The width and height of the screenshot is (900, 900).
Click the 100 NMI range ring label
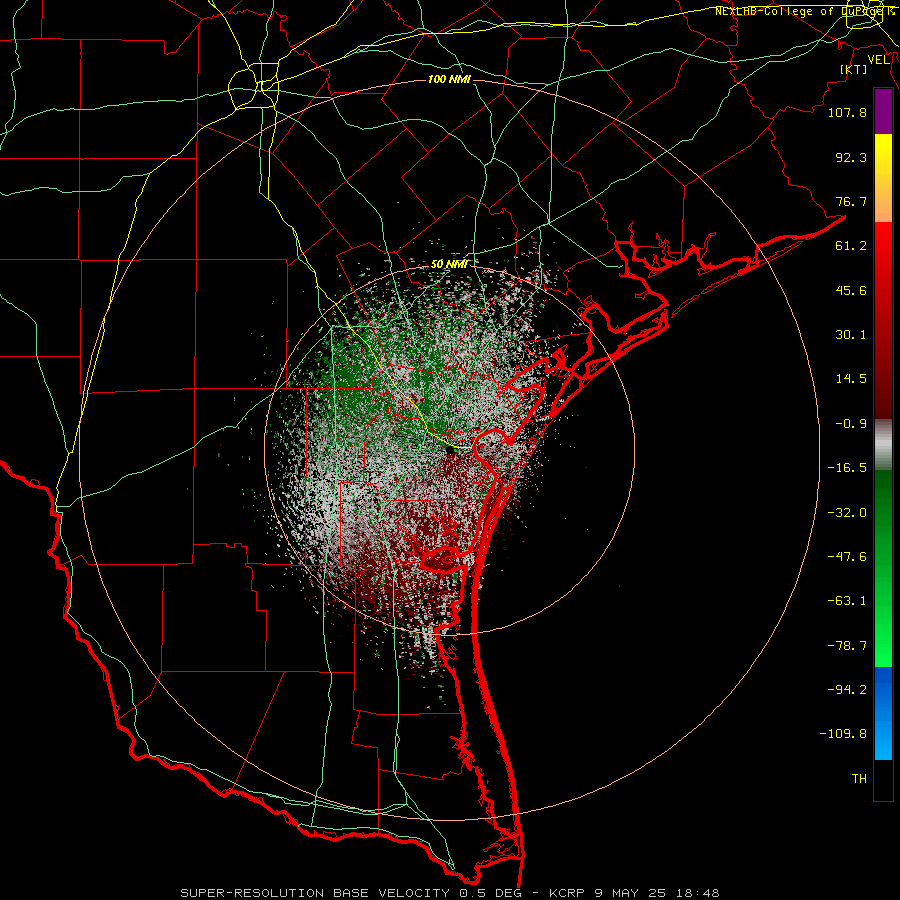click(x=449, y=79)
